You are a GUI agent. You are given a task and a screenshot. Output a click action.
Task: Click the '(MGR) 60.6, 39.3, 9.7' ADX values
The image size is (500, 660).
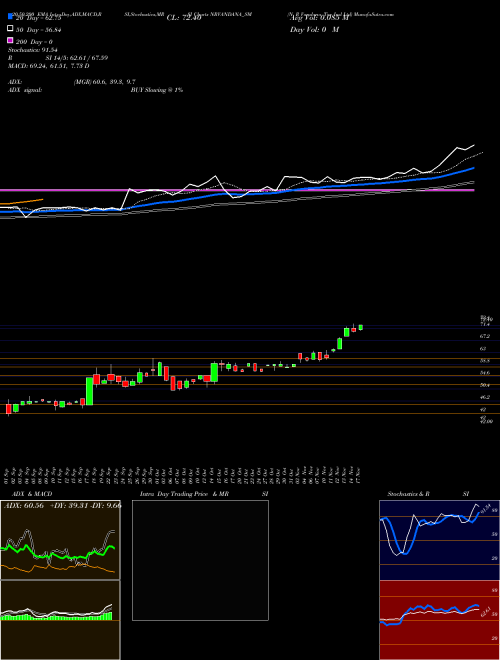pos(104,82)
